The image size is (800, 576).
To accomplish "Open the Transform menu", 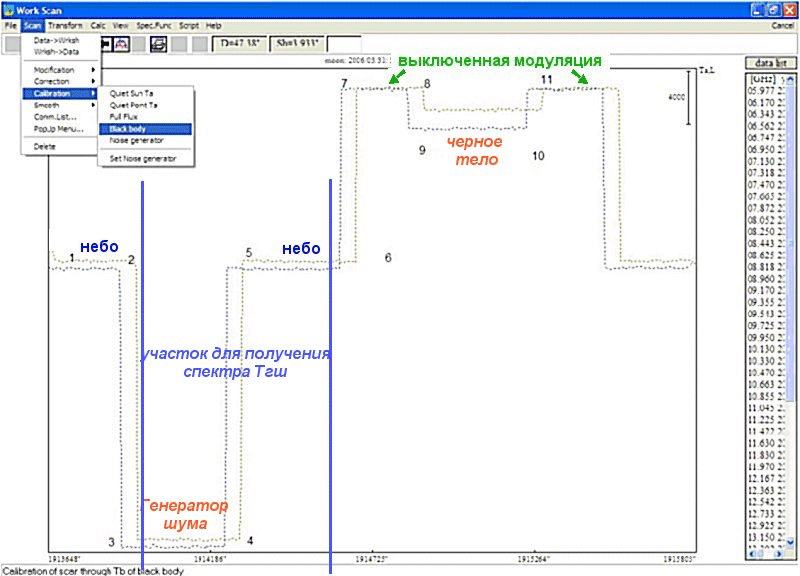I will point(65,26).
